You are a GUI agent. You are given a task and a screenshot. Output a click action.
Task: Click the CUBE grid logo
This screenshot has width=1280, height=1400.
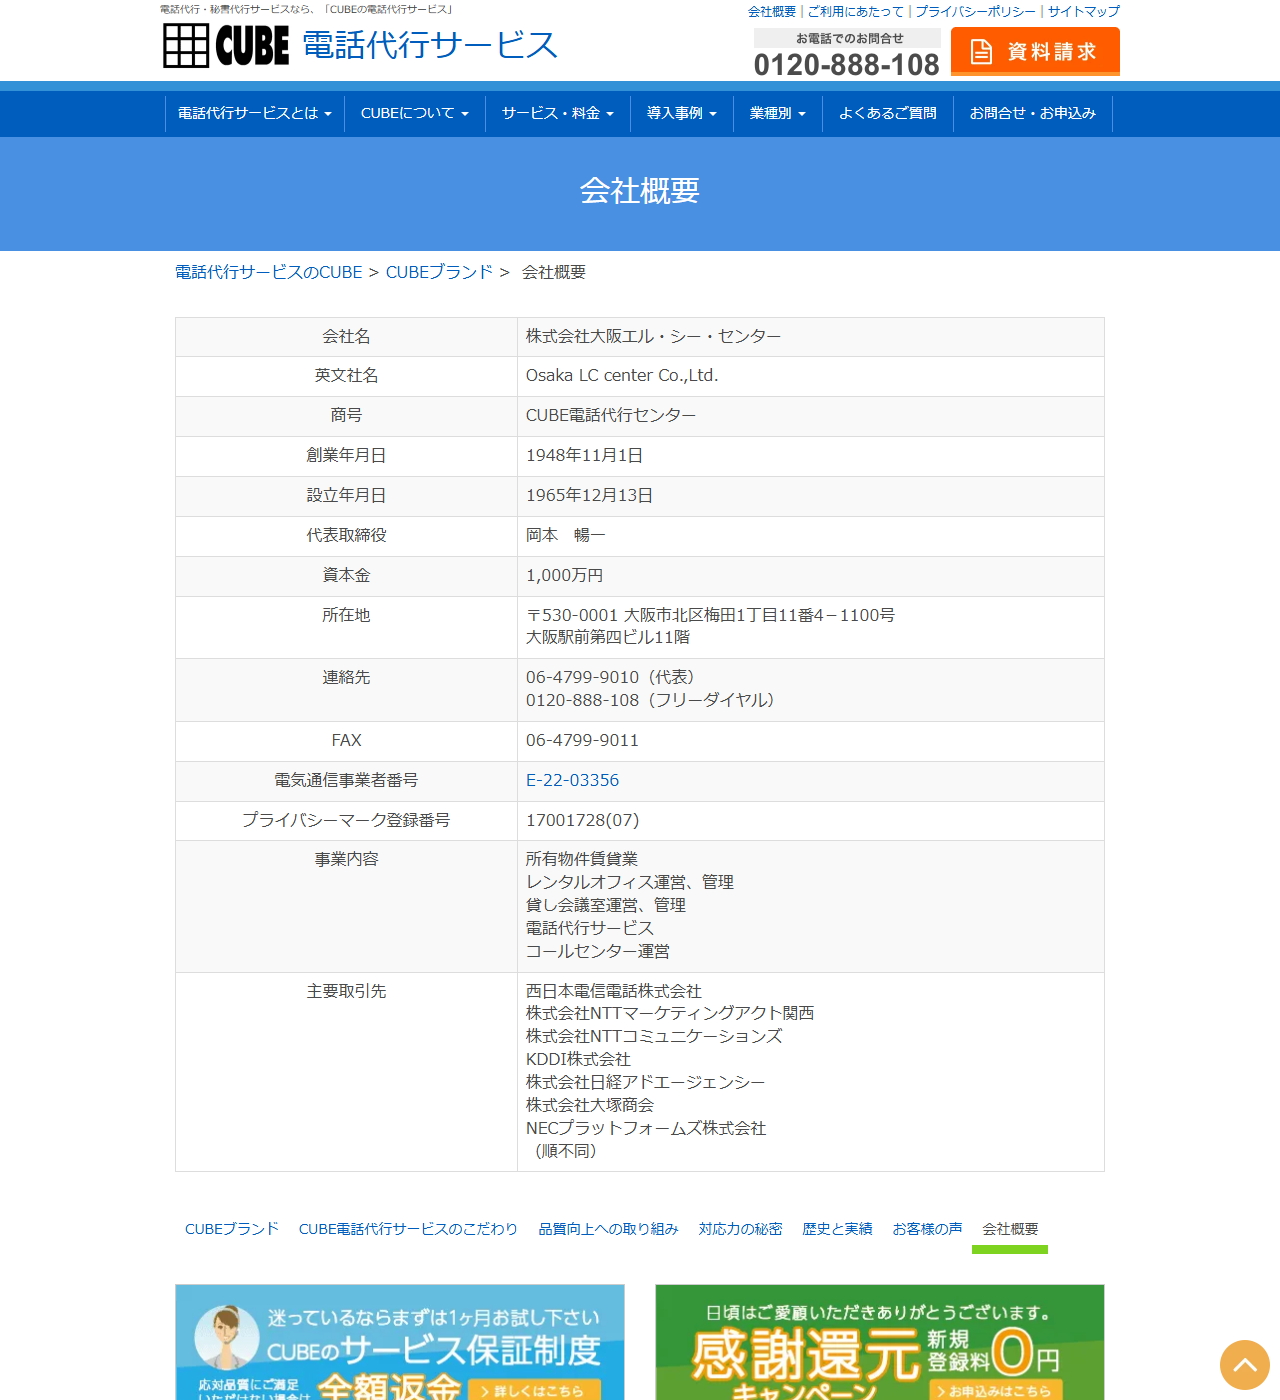[226, 45]
